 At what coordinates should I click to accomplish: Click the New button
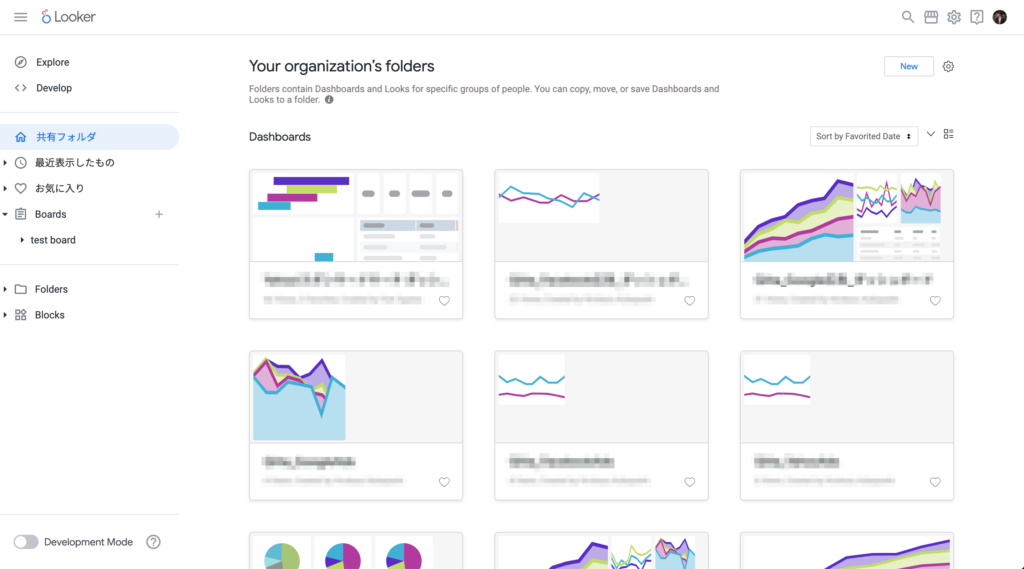click(x=908, y=67)
